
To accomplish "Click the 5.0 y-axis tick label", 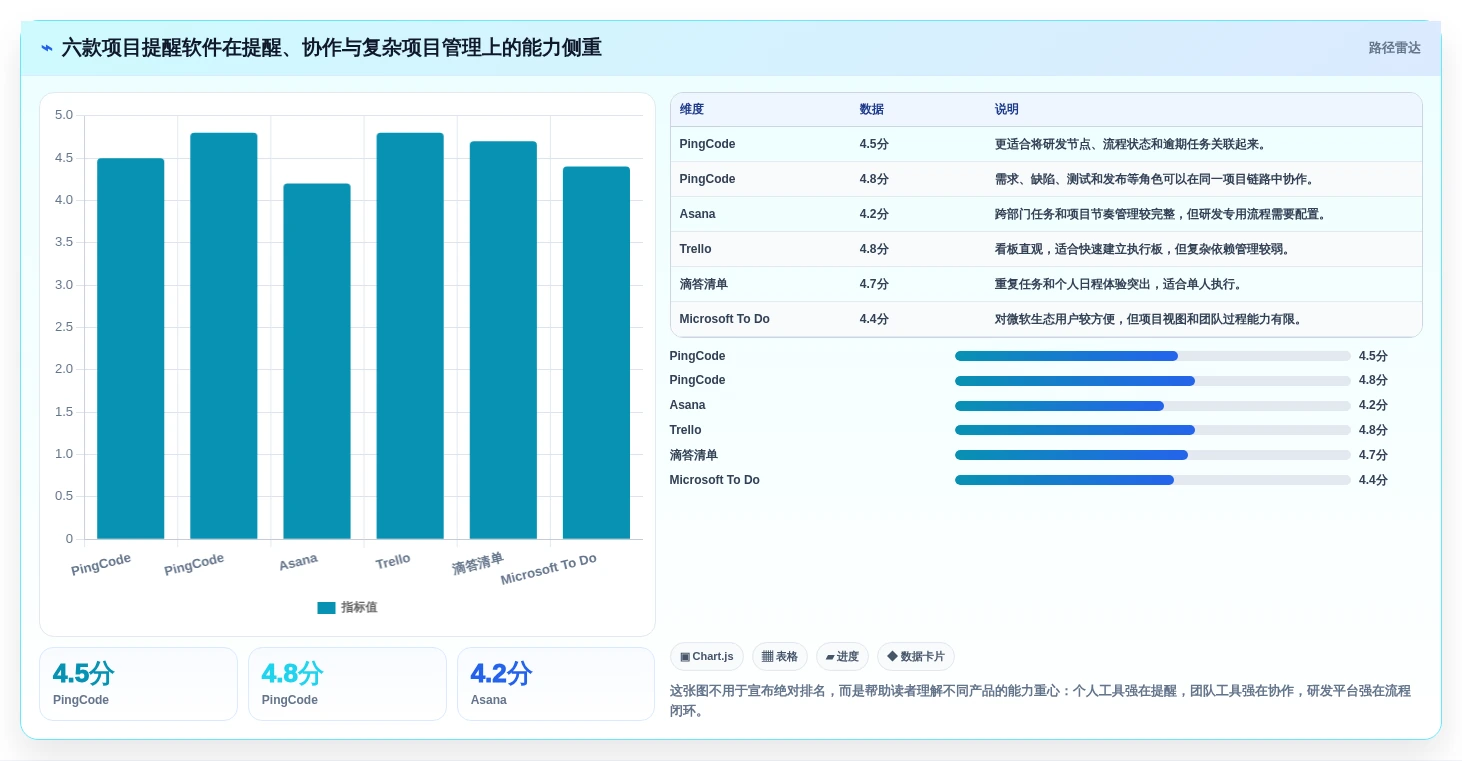I will pyautogui.click(x=64, y=115).
